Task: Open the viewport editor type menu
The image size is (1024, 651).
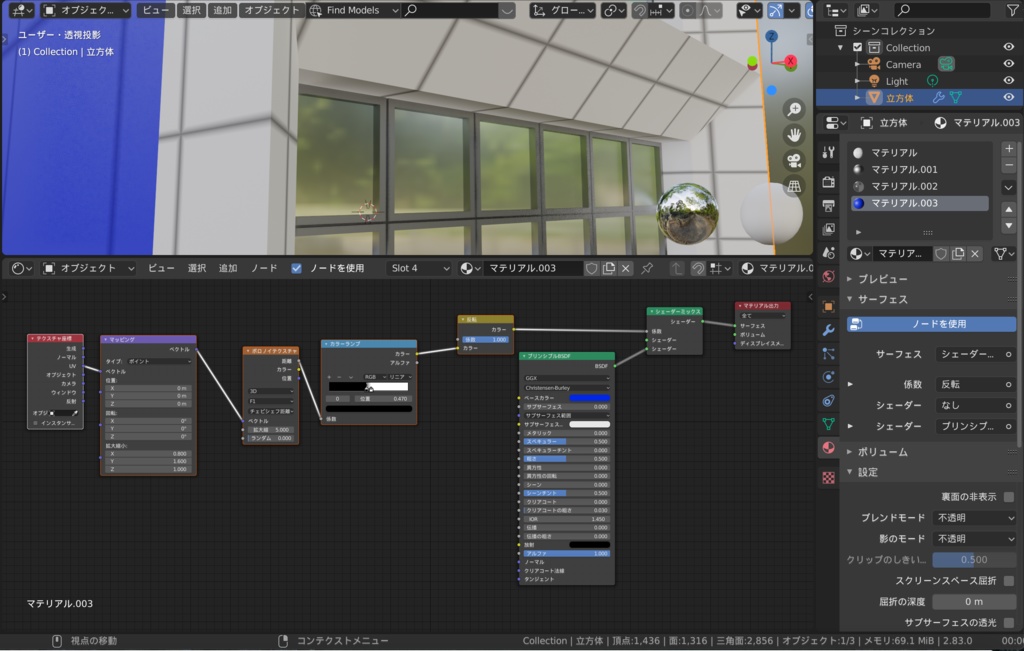Action: [22, 10]
